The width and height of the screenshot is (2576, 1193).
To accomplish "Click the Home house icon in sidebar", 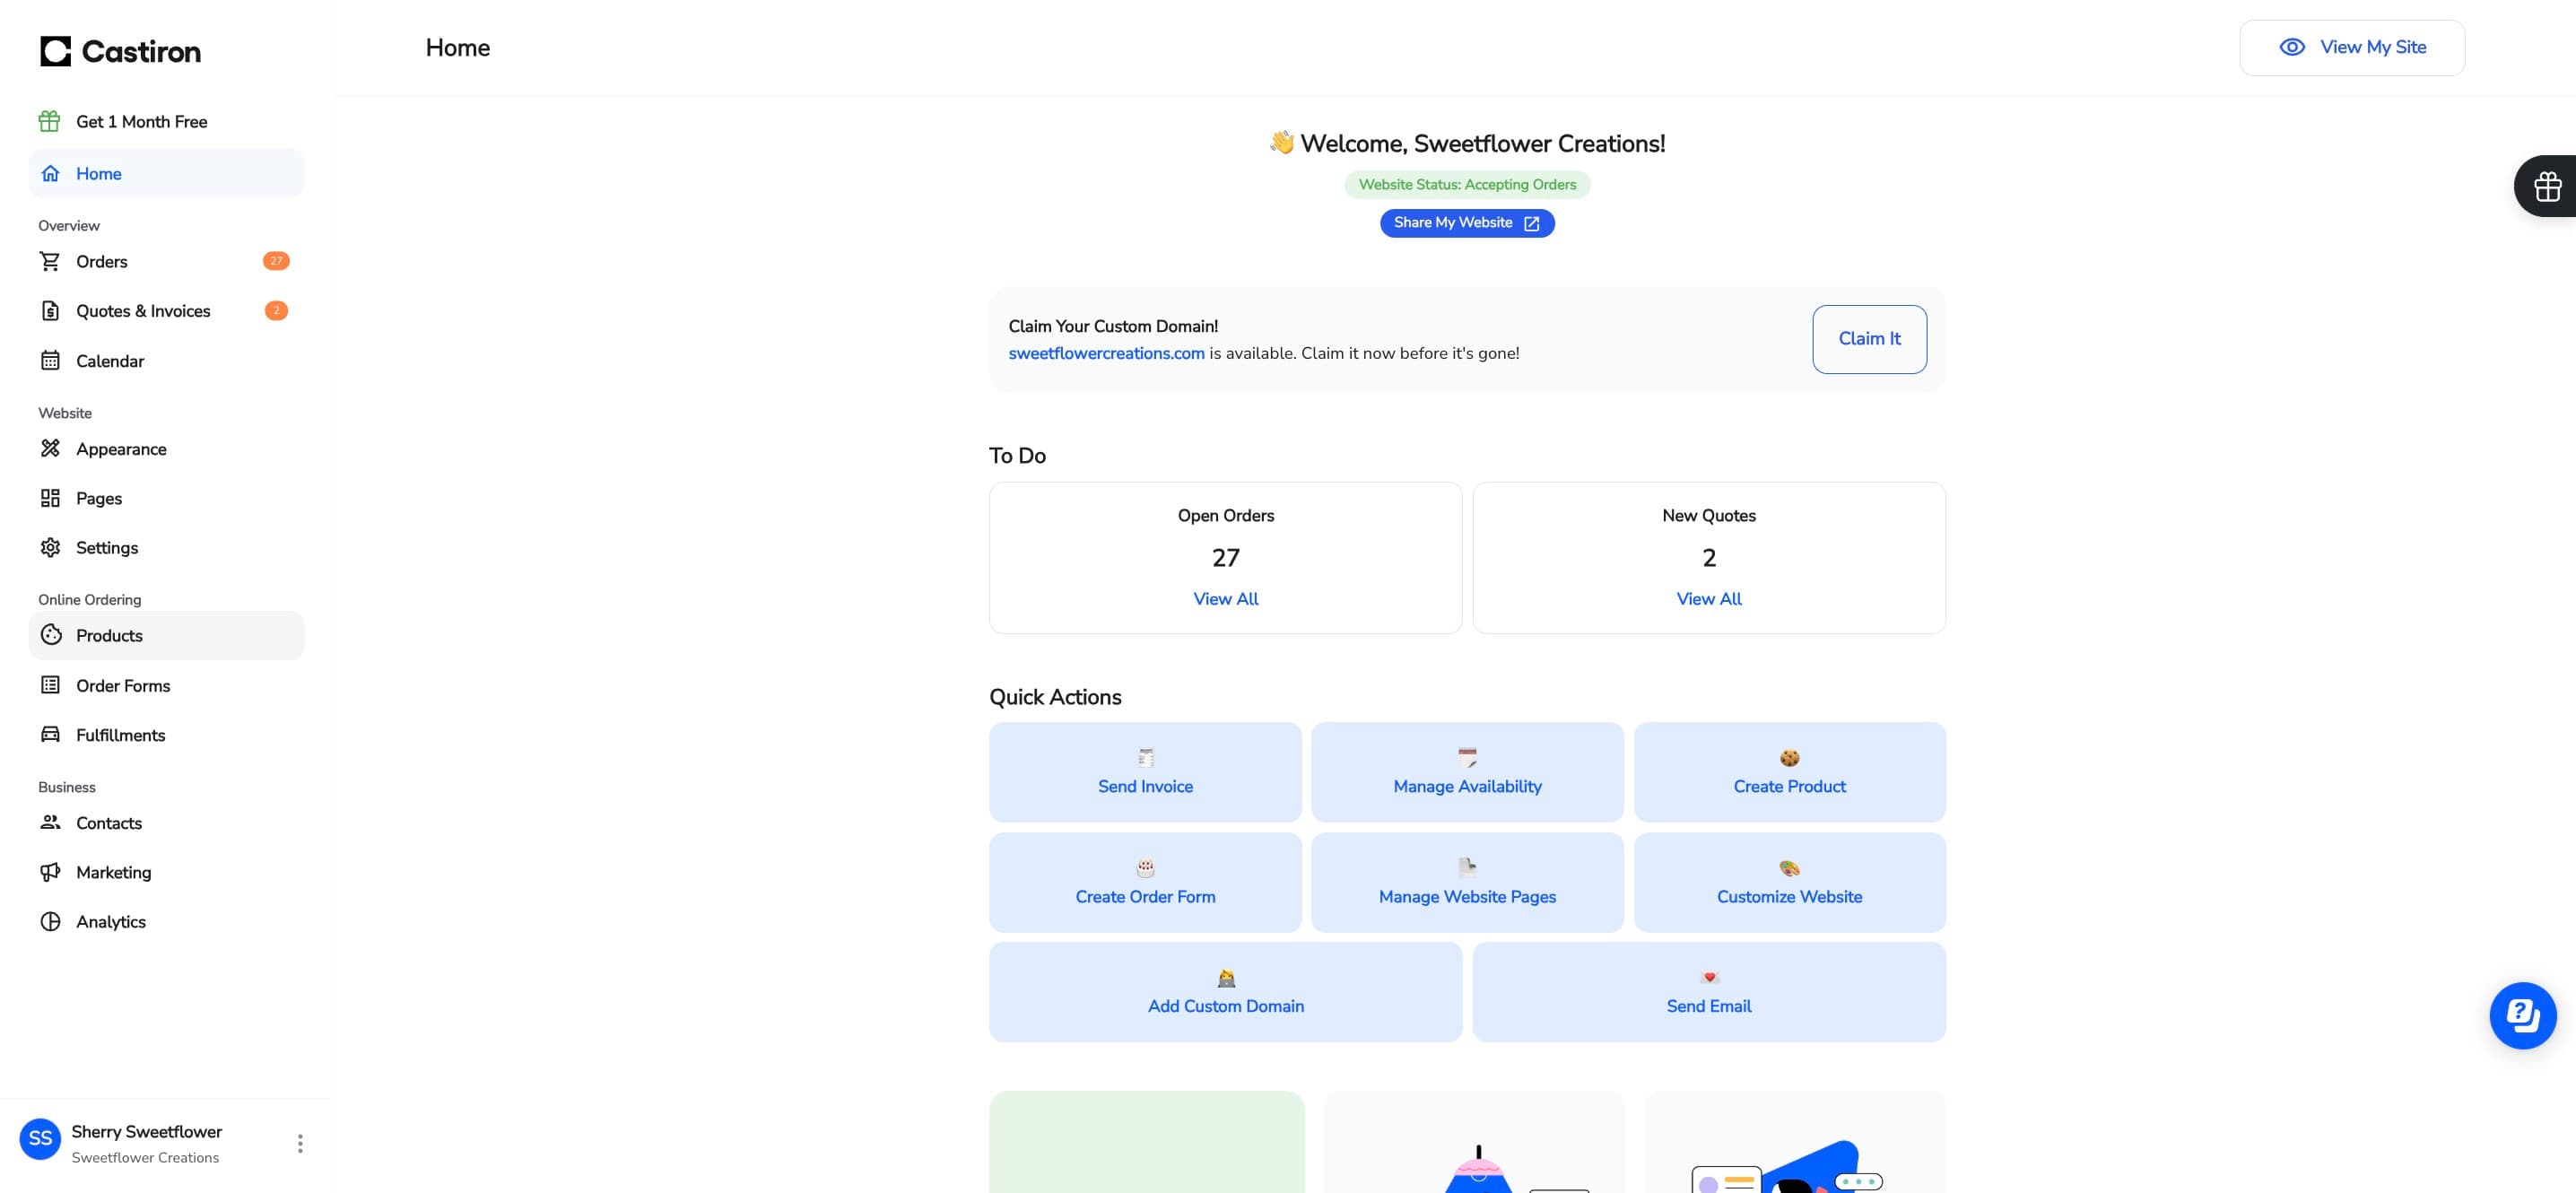I will click(50, 173).
